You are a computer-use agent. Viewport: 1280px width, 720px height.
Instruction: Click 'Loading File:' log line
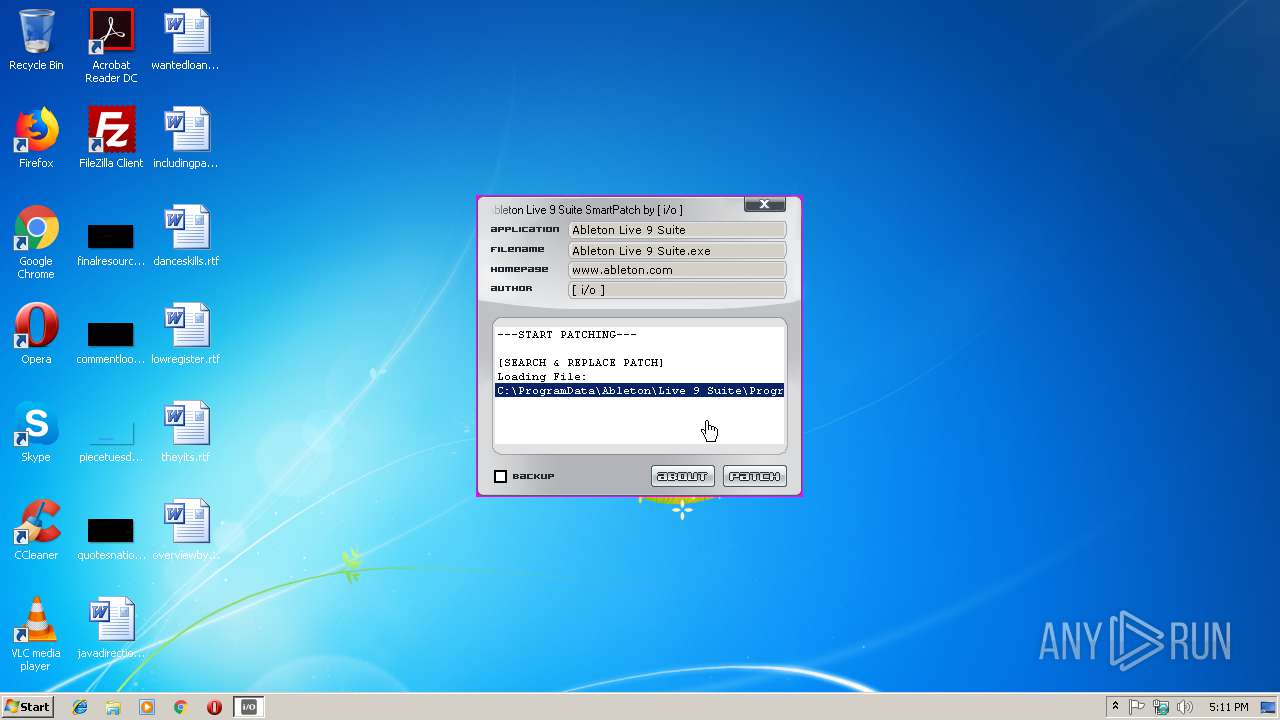click(x=542, y=377)
